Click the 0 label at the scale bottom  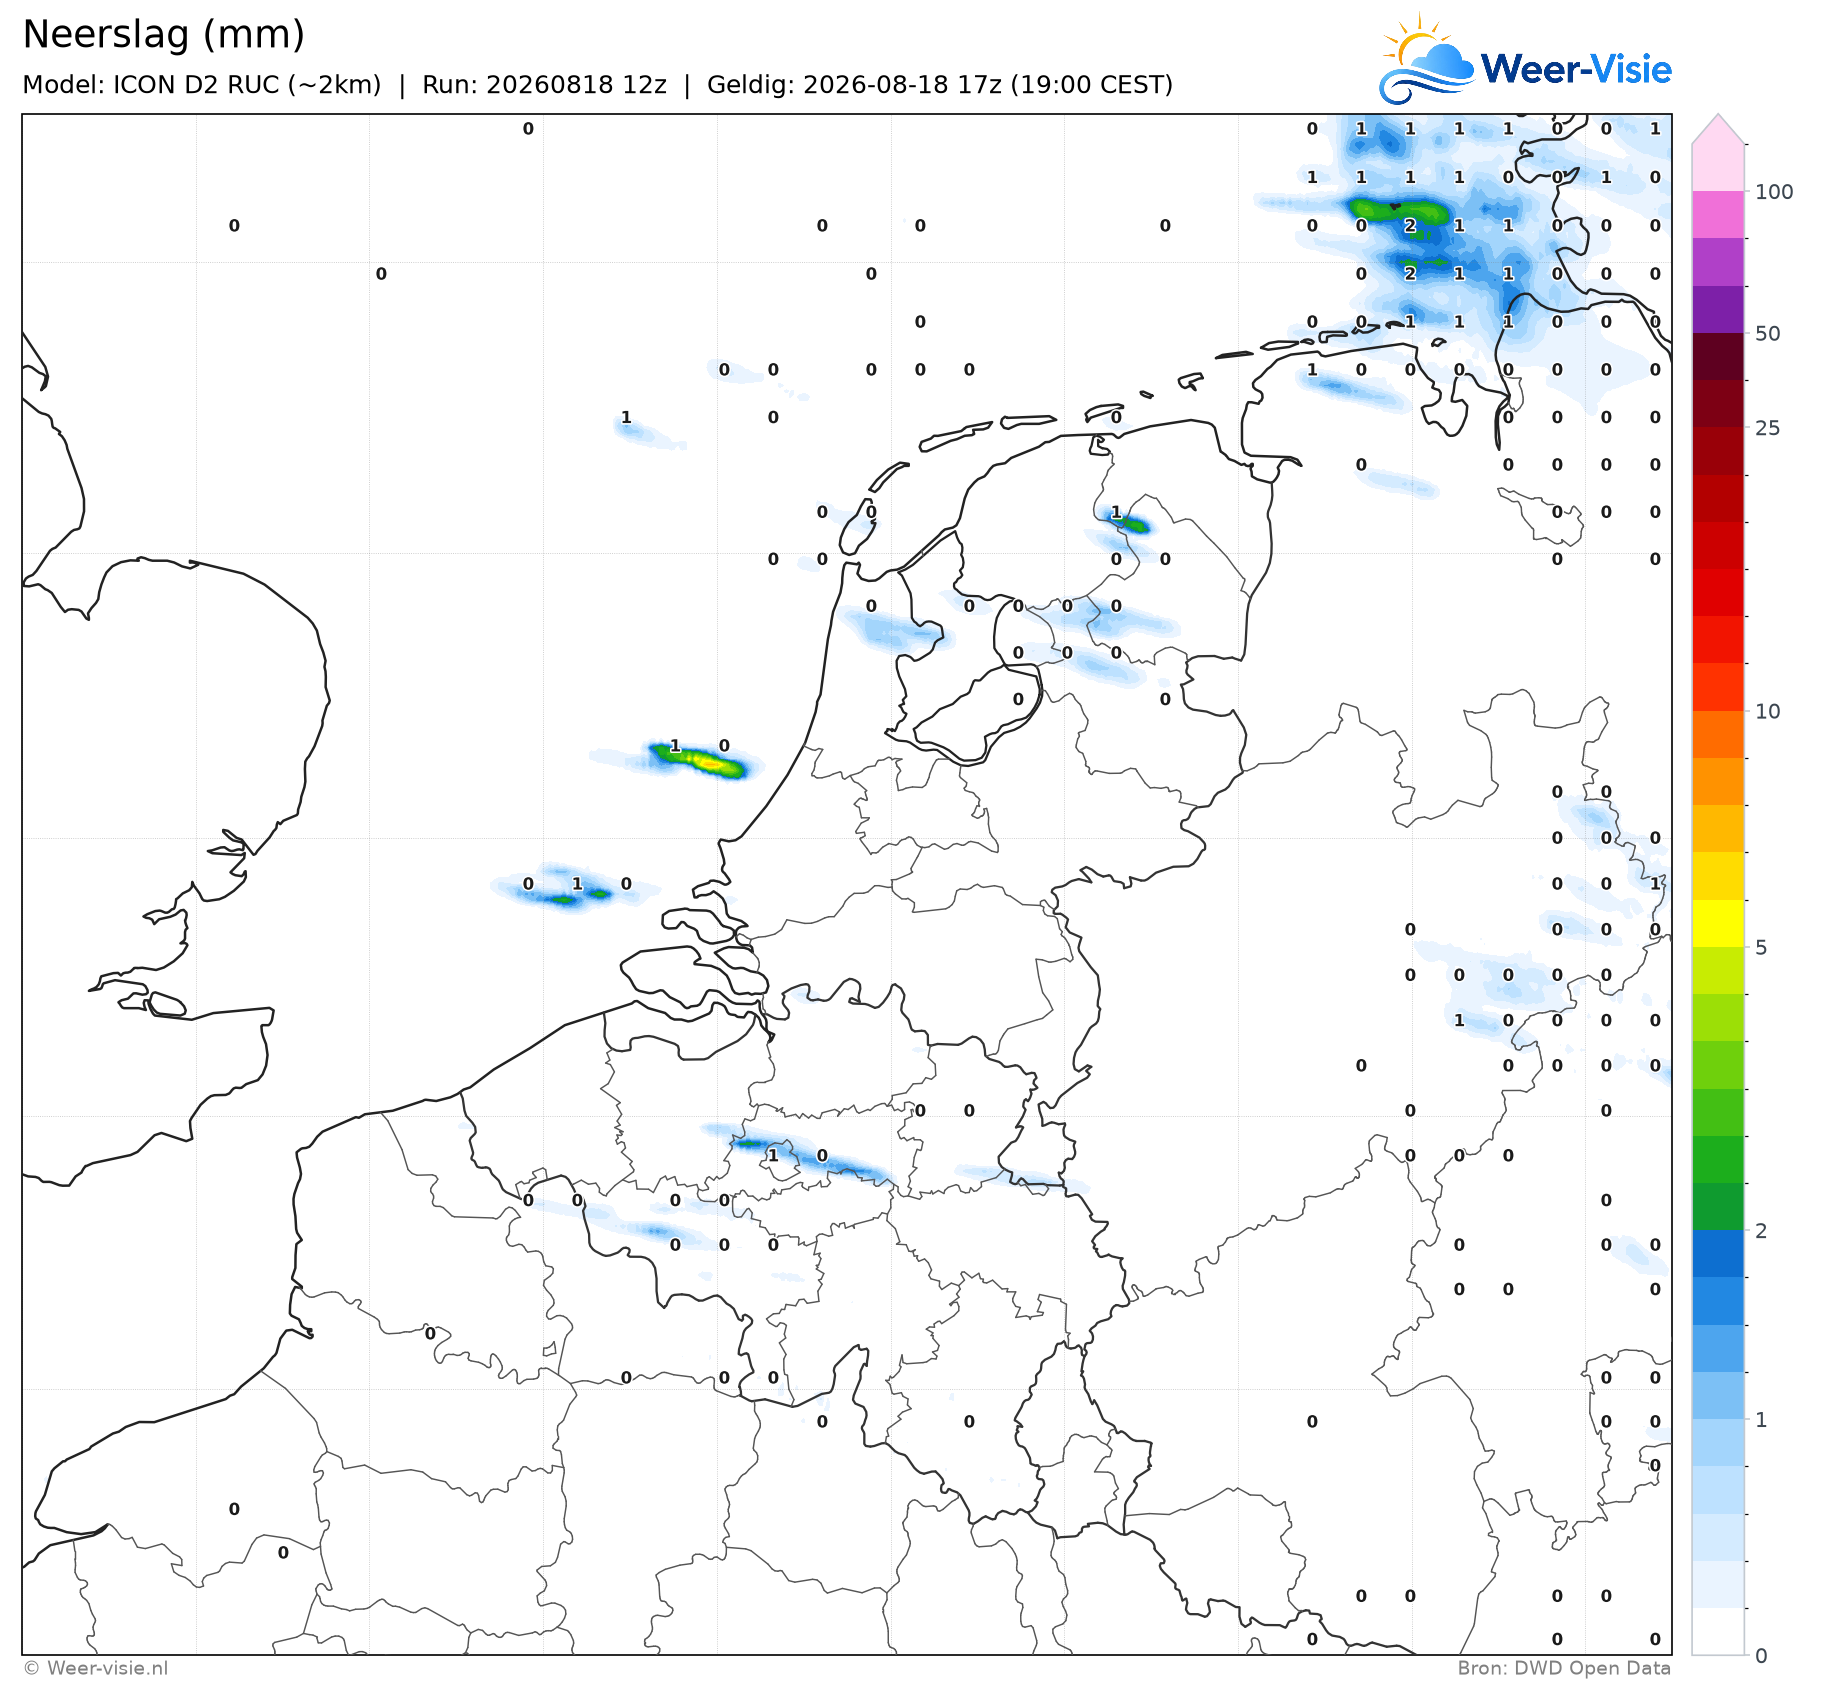[x=1761, y=1656]
